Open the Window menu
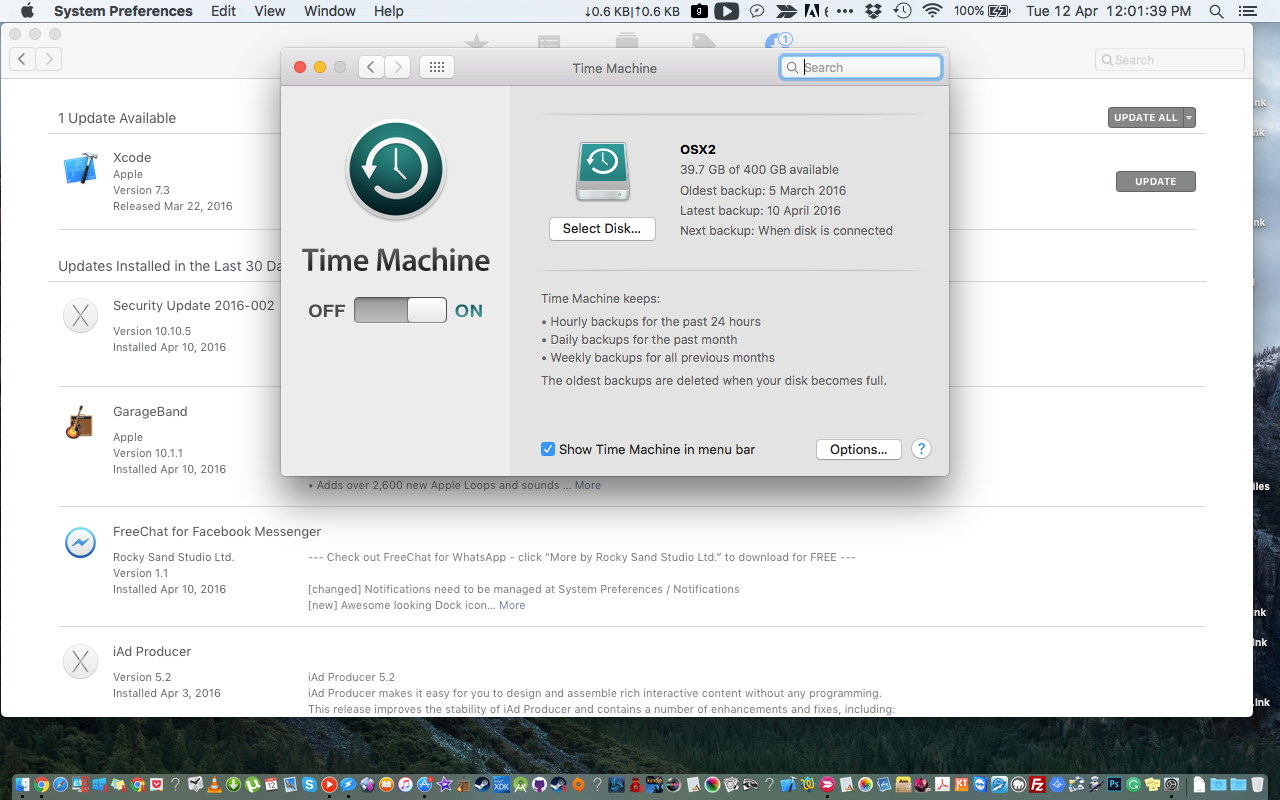This screenshot has width=1280, height=800. (329, 11)
